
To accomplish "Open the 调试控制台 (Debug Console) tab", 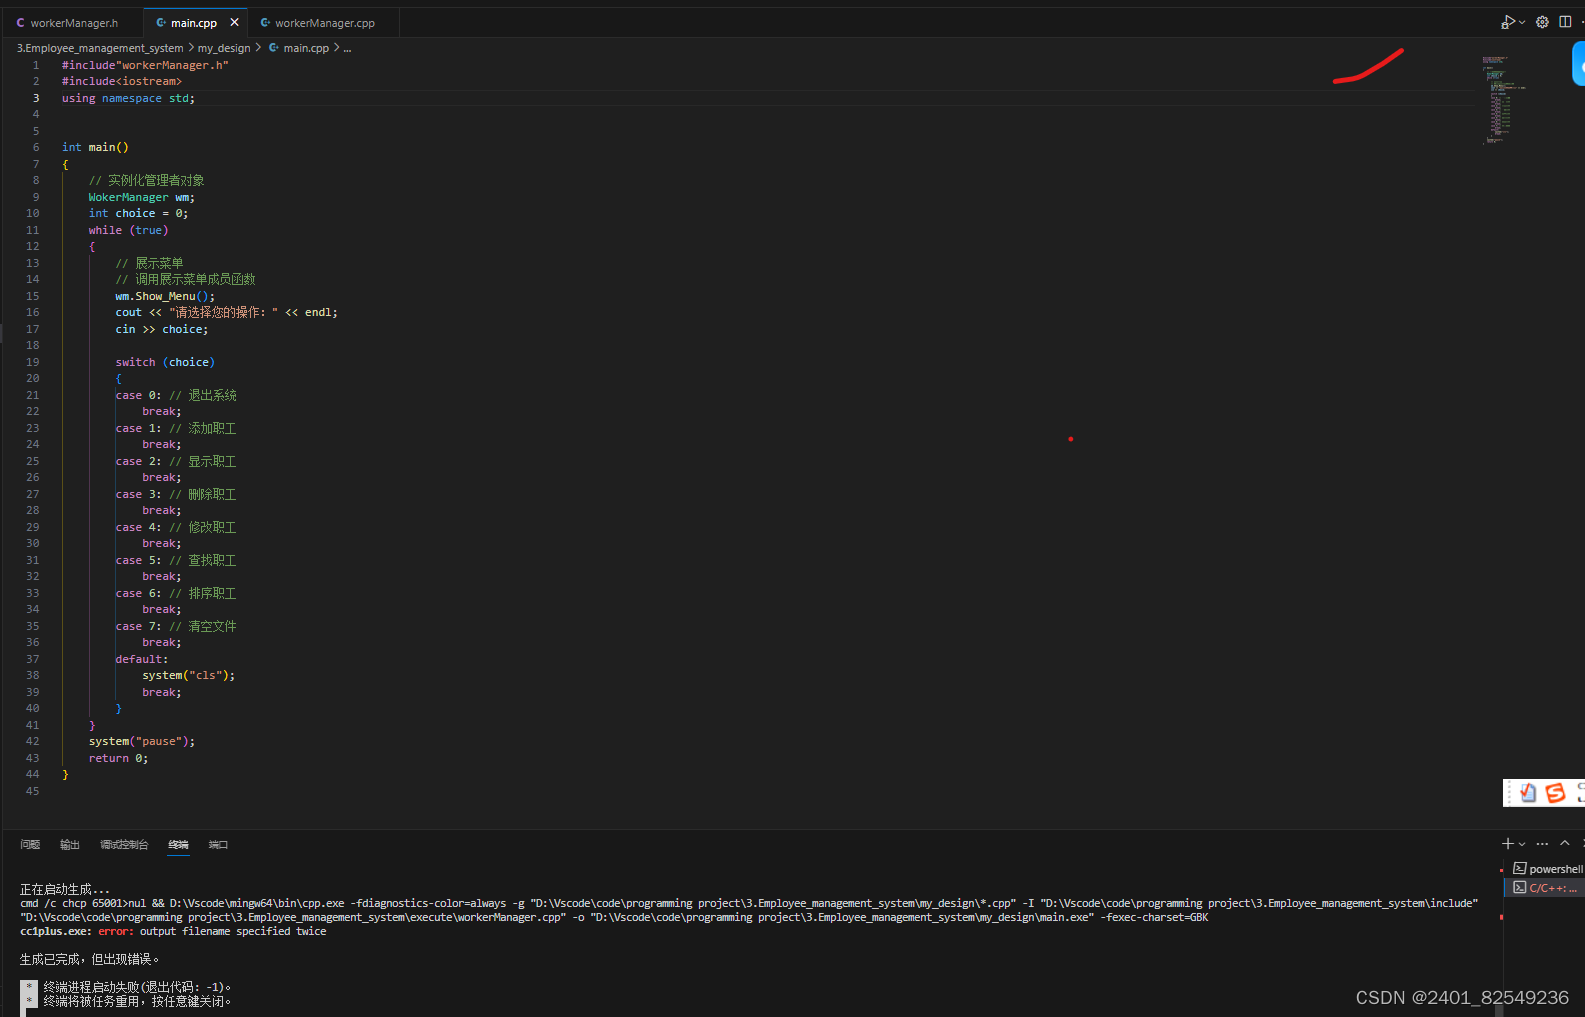I will tap(124, 845).
